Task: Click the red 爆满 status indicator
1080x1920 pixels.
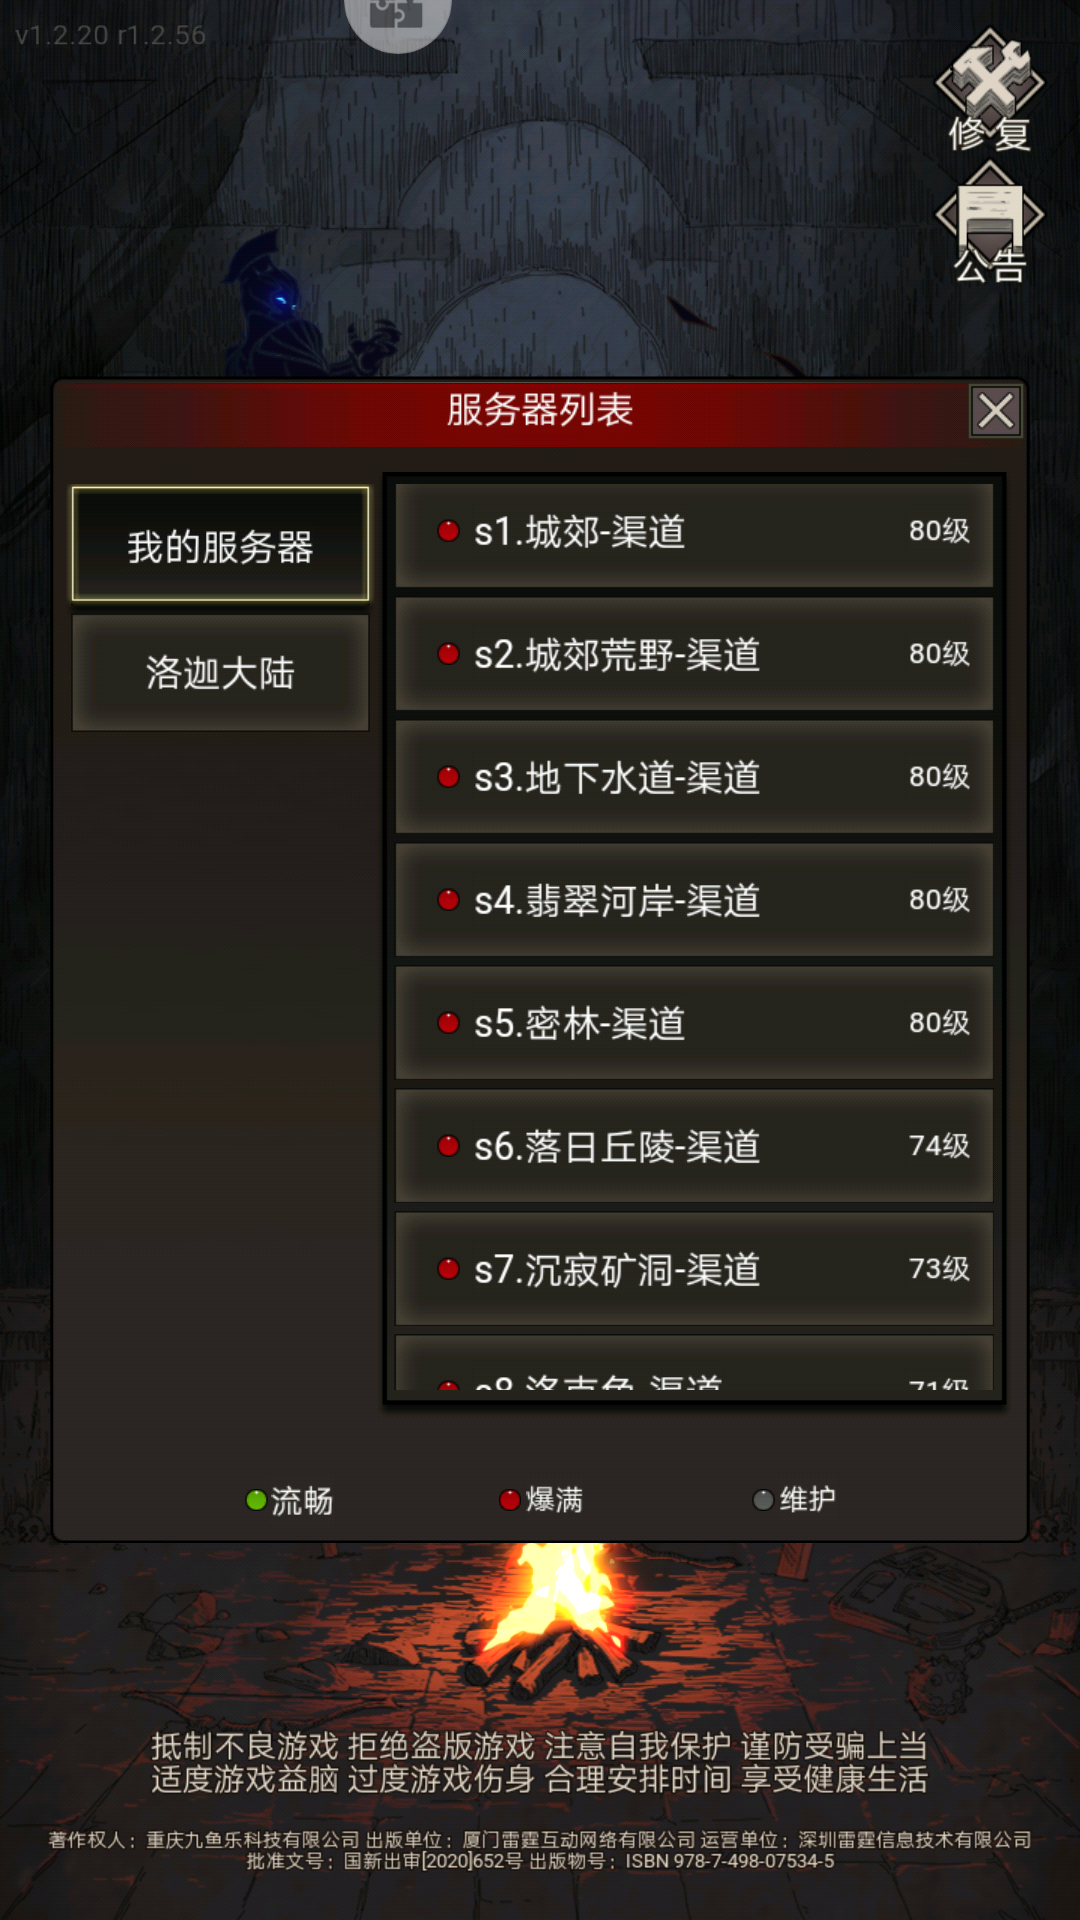Action: [510, 1500]
